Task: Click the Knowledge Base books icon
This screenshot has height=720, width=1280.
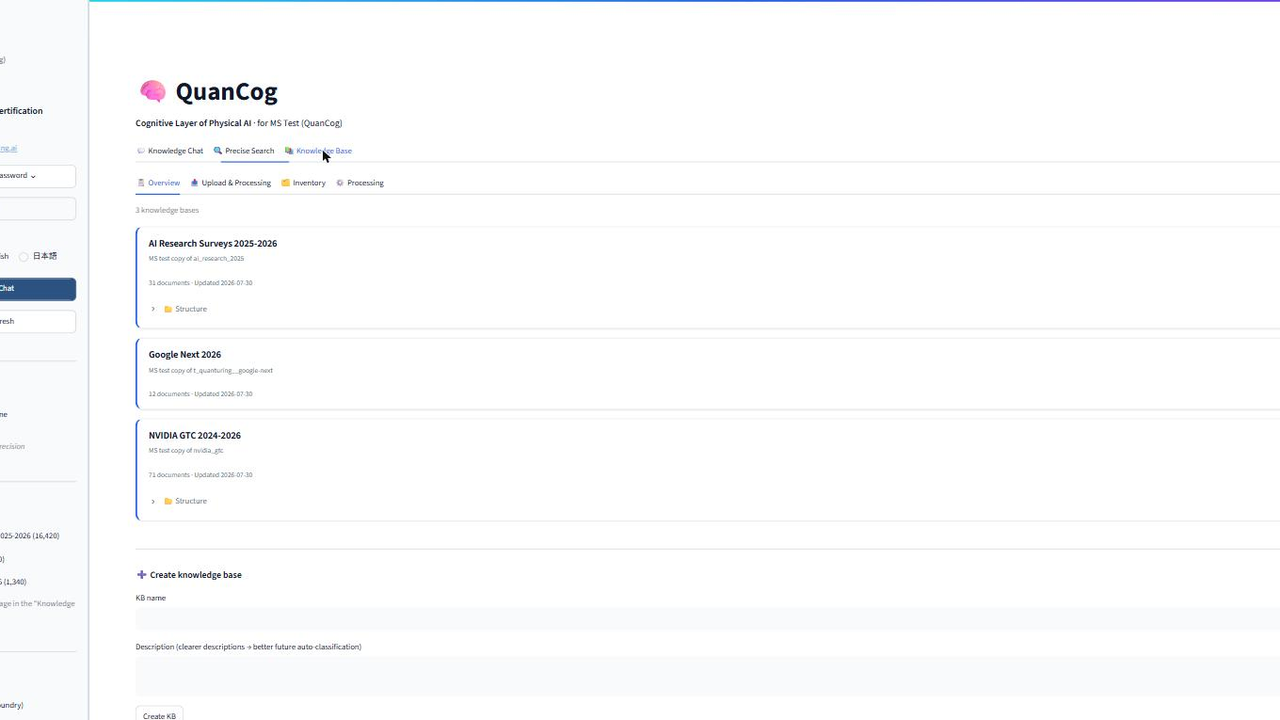Action: click(289, 151)
